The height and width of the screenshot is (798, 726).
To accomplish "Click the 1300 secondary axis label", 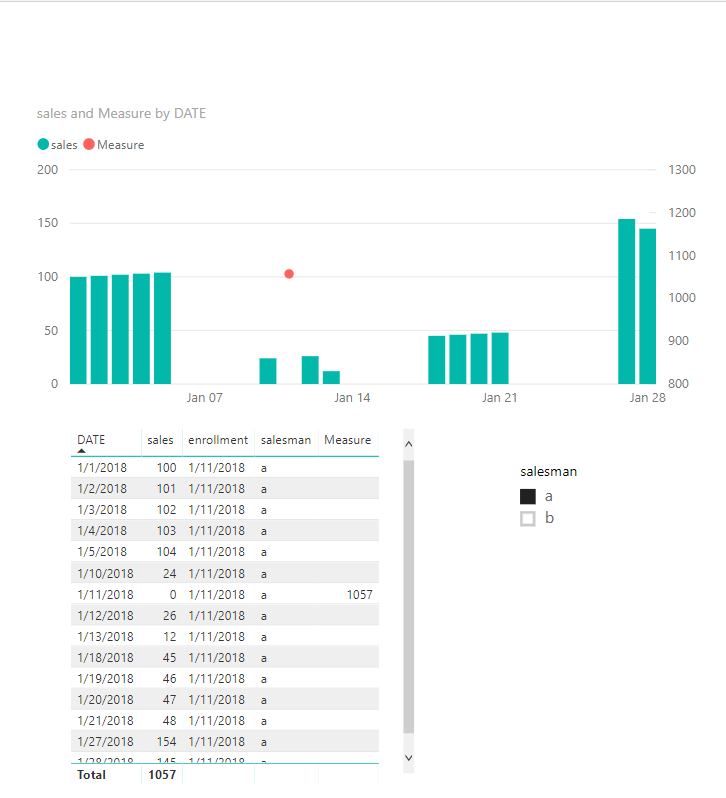I will click(x=682, y=169).
